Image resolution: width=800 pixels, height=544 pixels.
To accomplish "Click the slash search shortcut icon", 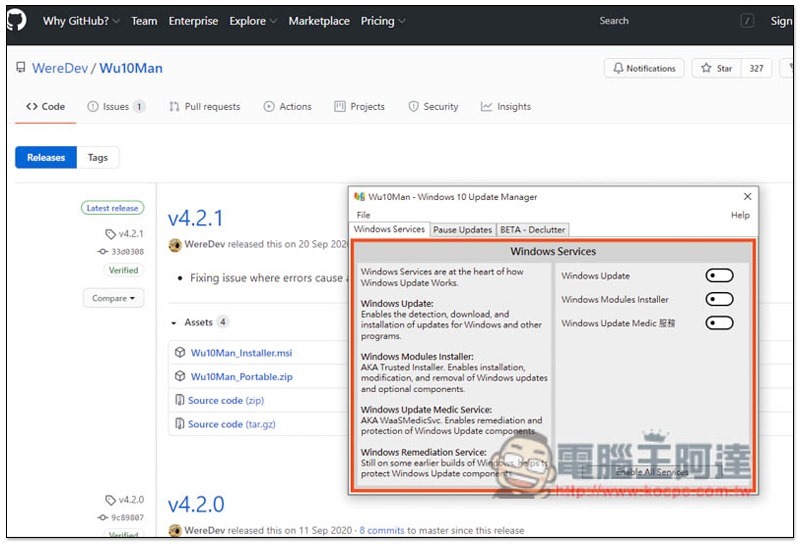I will click(x=747, y=21).
